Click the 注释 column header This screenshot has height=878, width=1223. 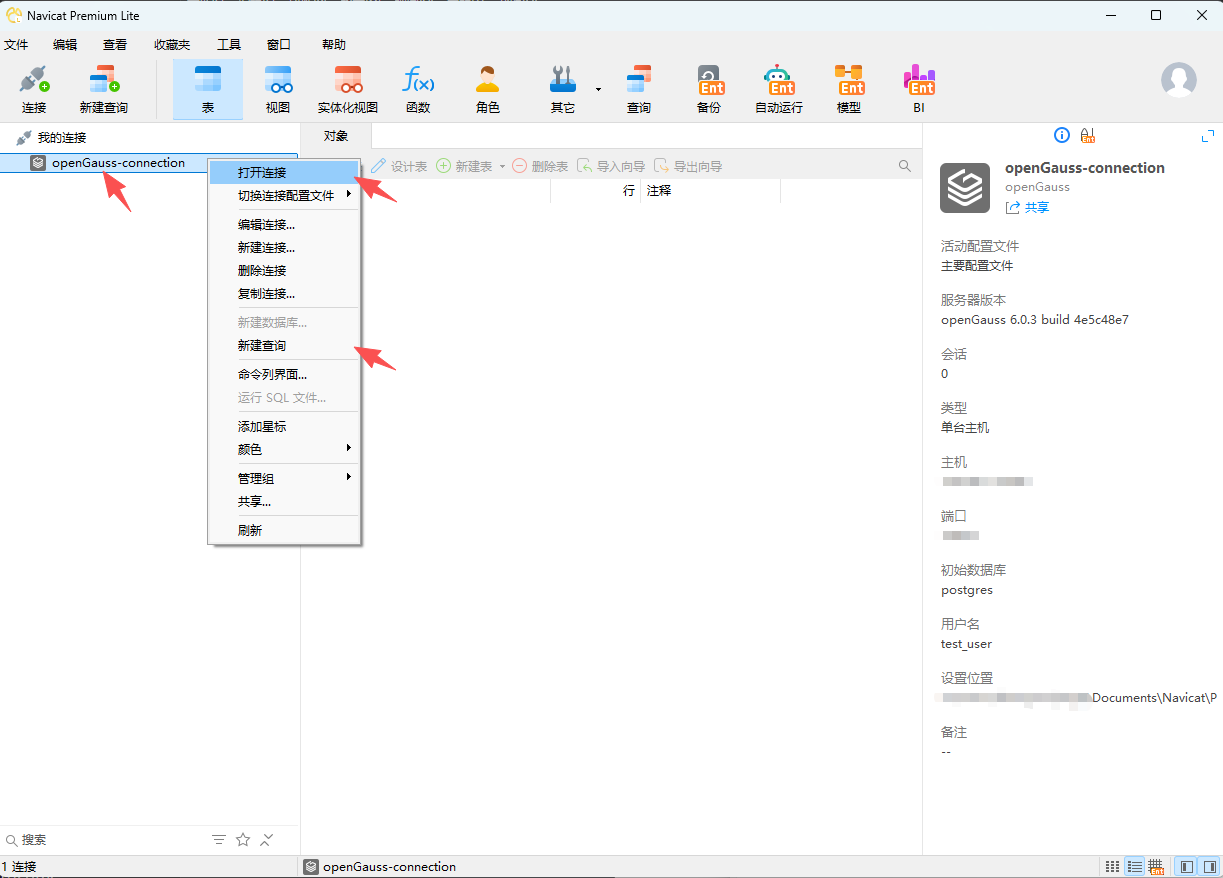point(659,191)
